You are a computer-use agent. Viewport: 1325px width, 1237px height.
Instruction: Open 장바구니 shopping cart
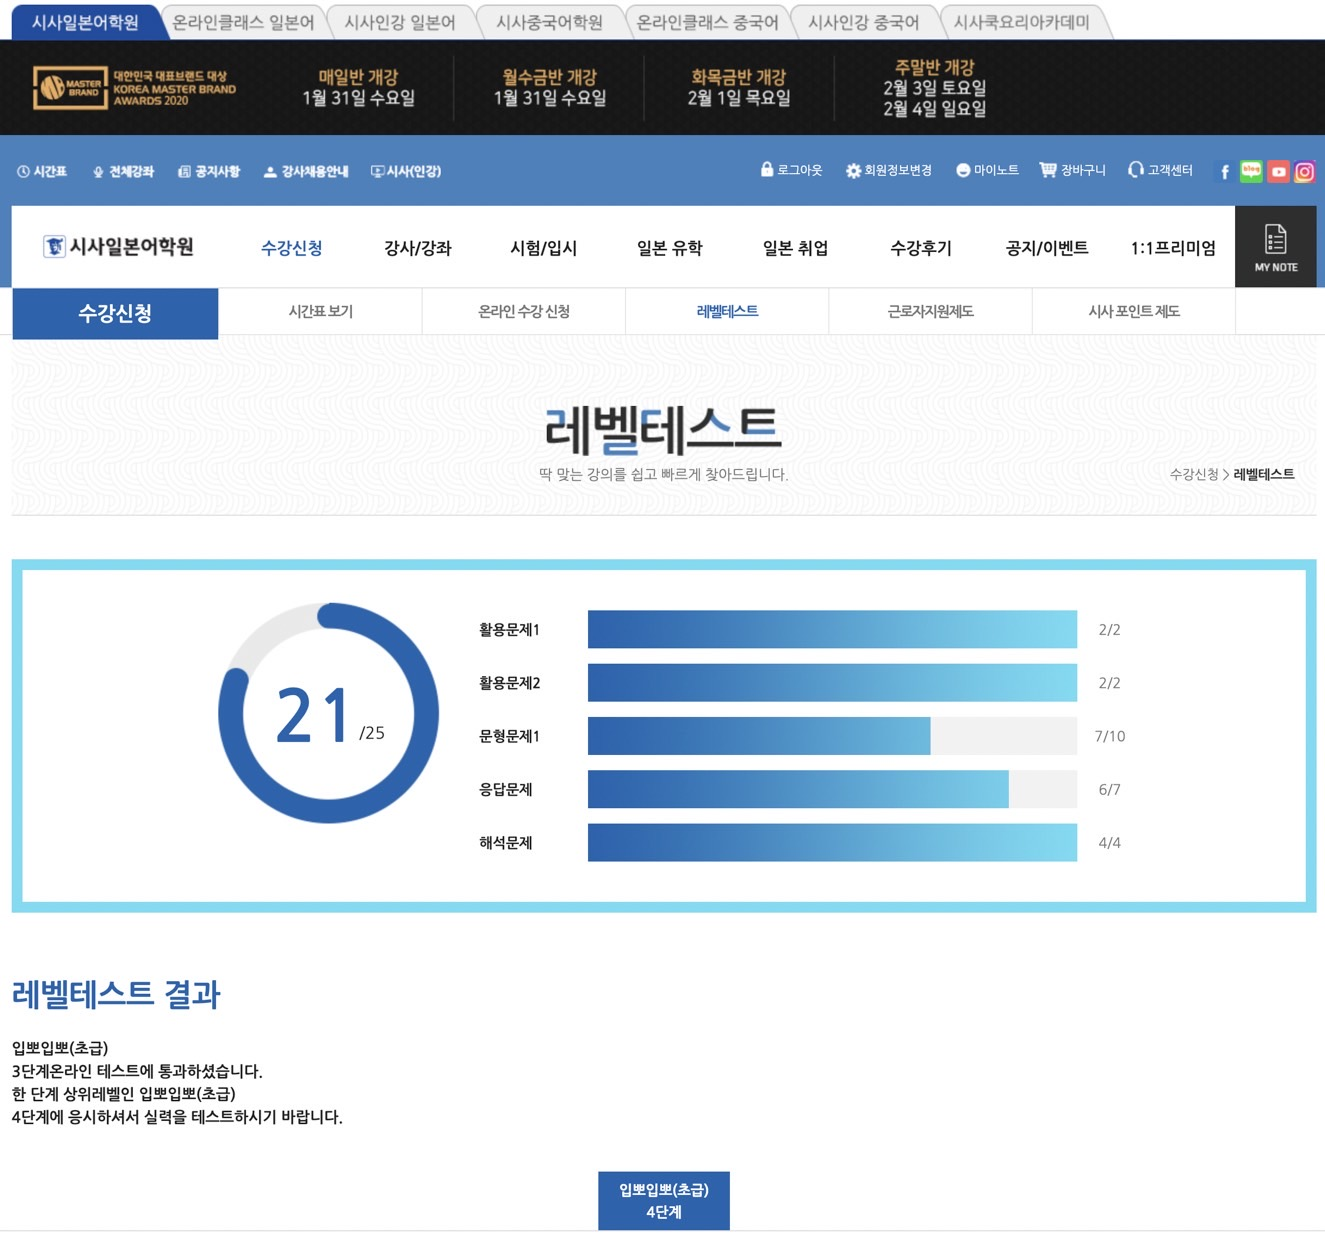click(1072, 171)
